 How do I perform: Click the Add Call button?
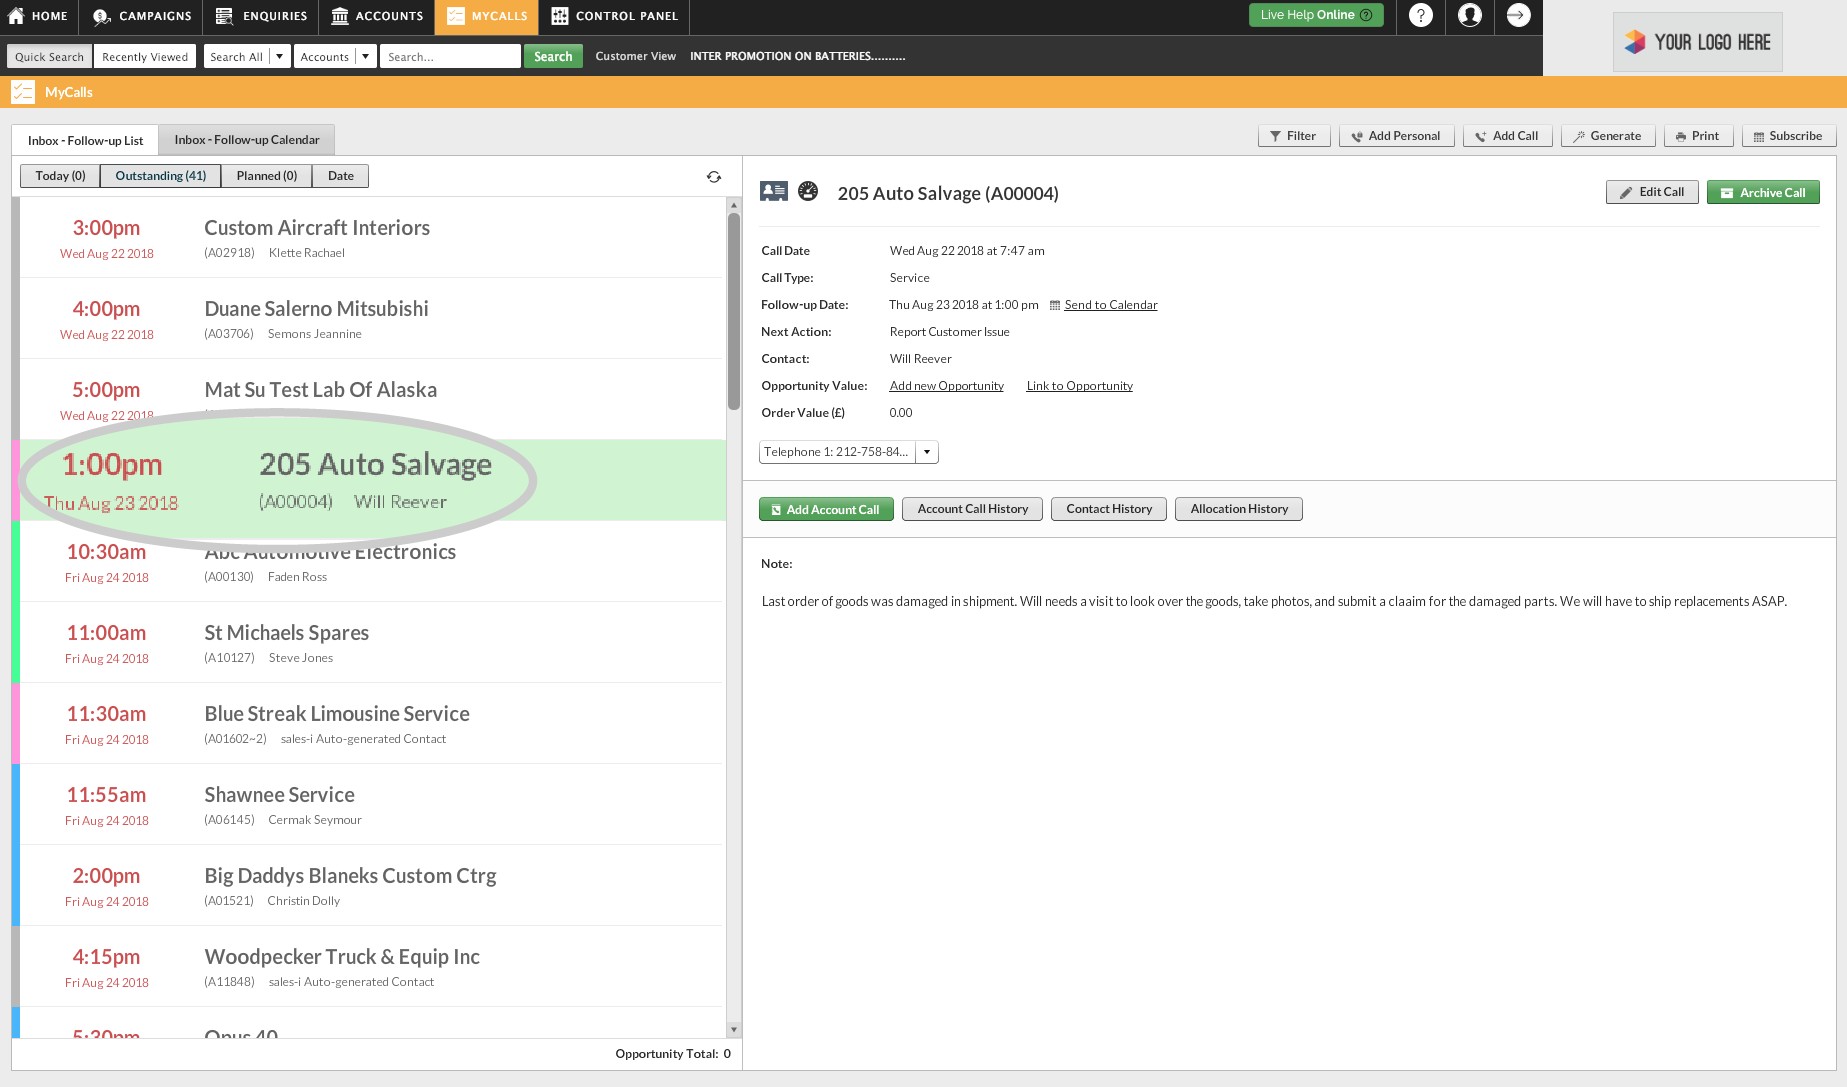coord(1508,136)
